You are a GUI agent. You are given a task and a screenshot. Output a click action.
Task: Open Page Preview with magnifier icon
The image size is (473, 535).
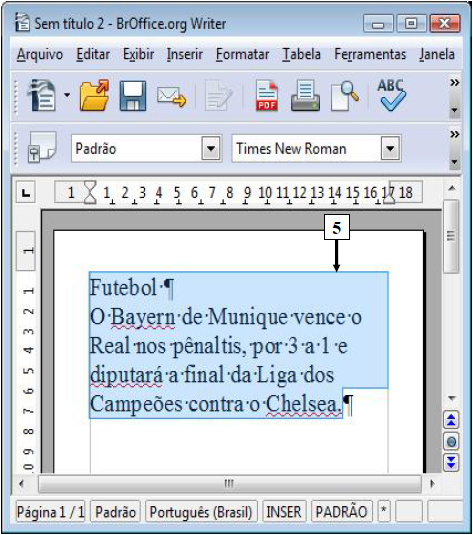point(344,96)
